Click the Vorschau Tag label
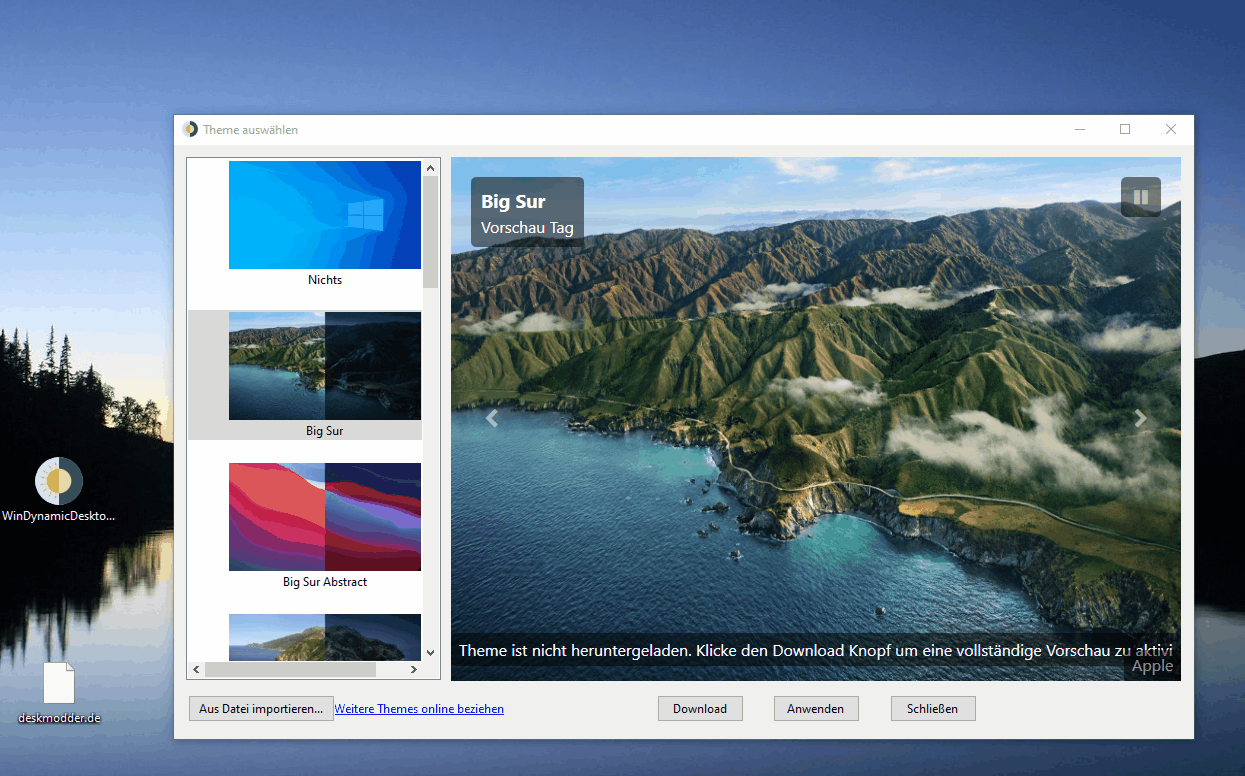 tap(527, 228)
